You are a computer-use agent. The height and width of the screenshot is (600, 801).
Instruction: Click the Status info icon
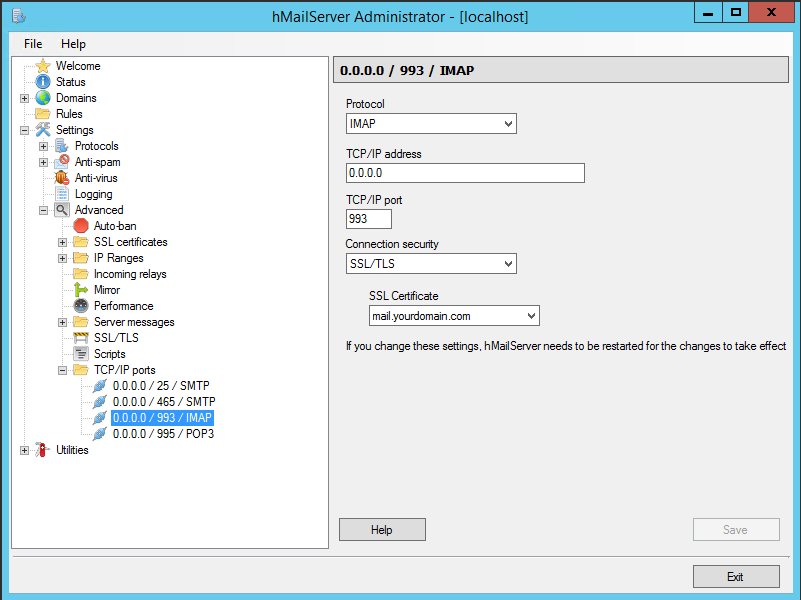point(43,82)
